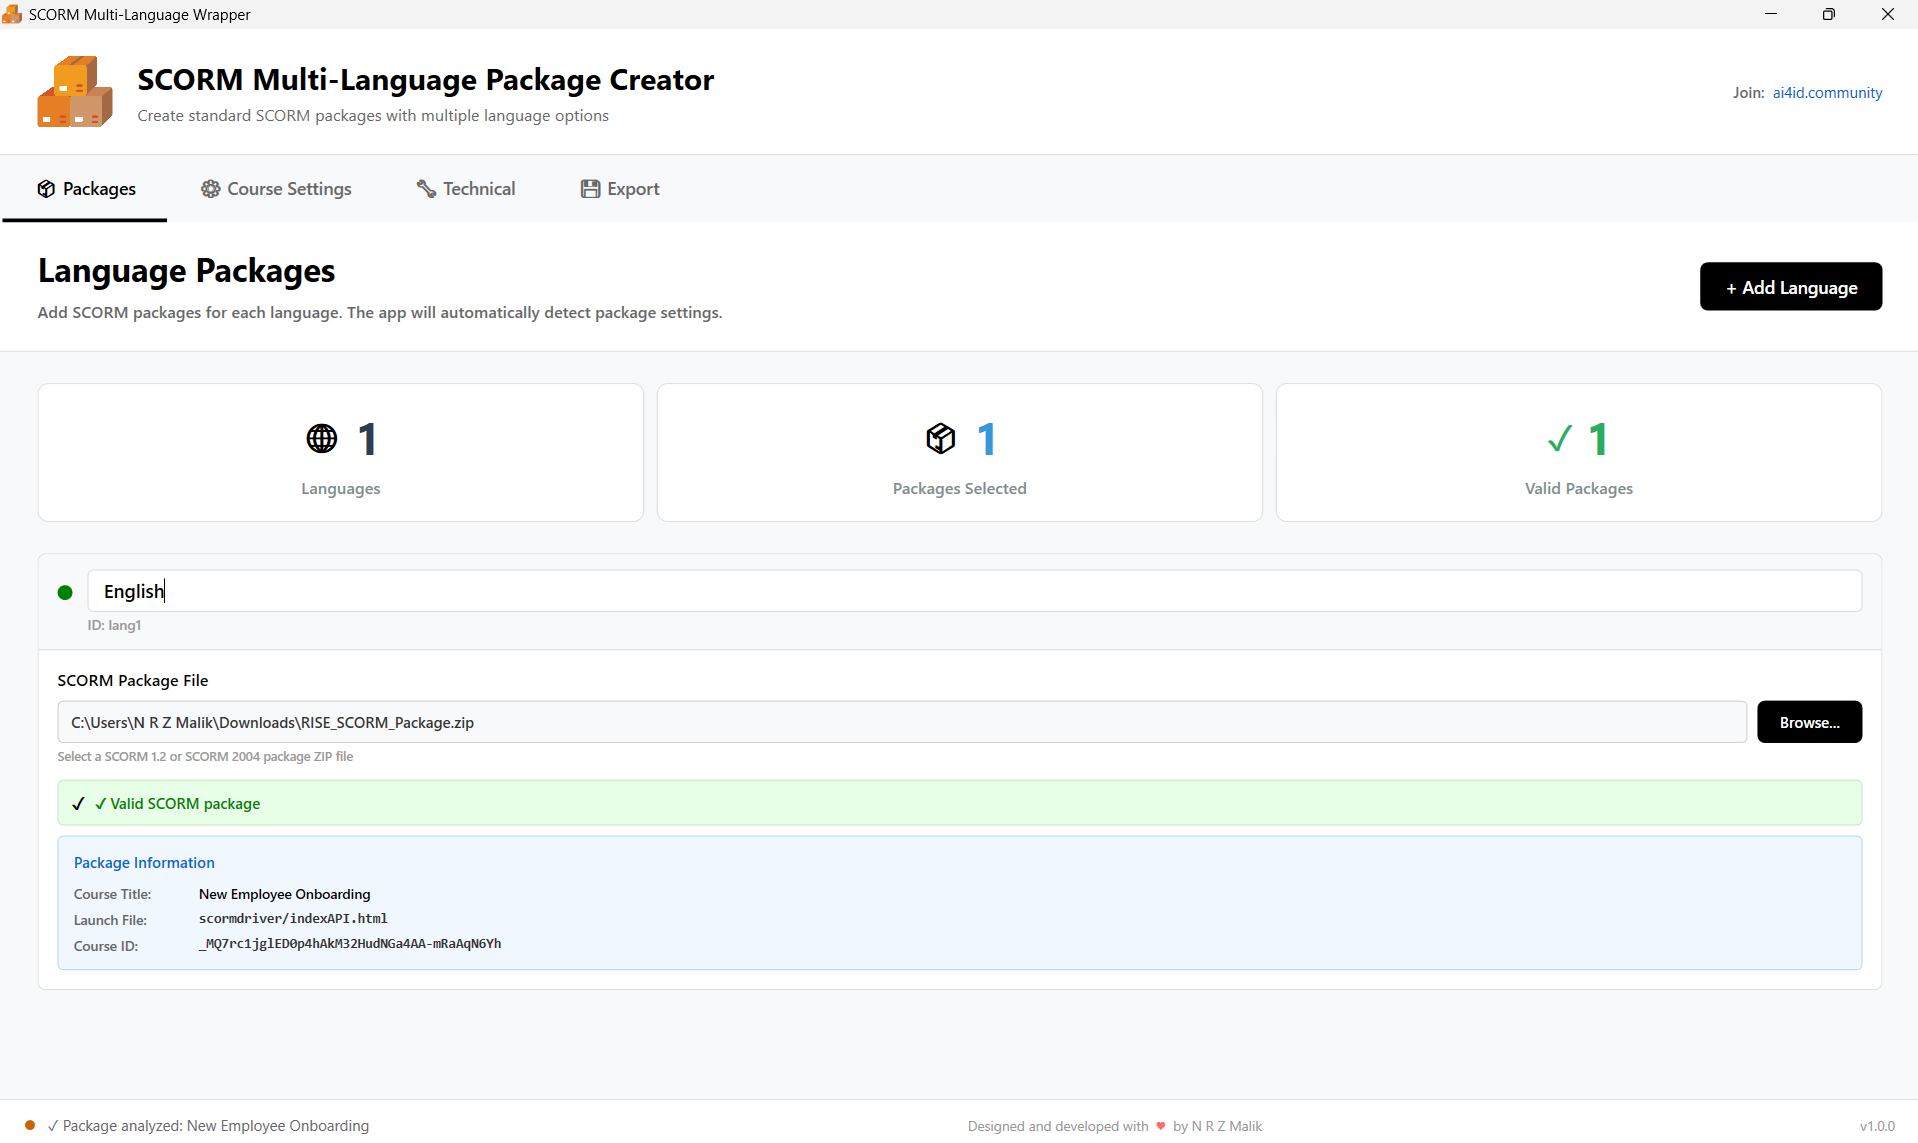Open the ai4id.community link
Viewport: 1918px width, 1143px height.
tap(1826, 92)
